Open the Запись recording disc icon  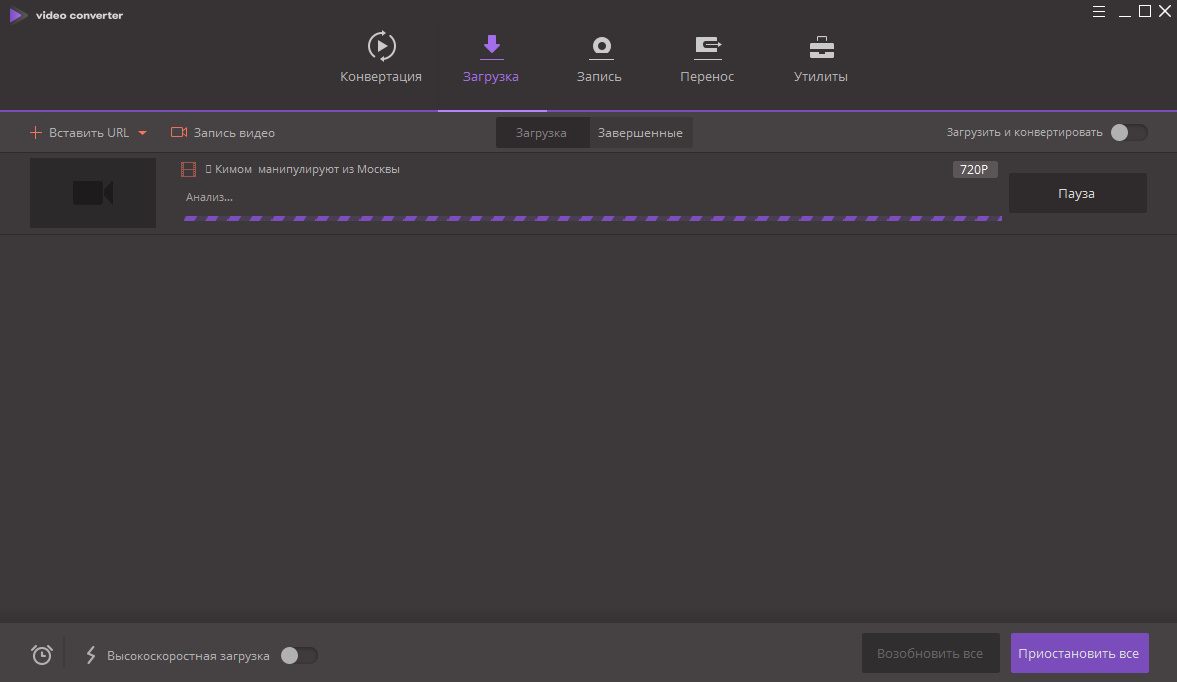click(601, 47)
